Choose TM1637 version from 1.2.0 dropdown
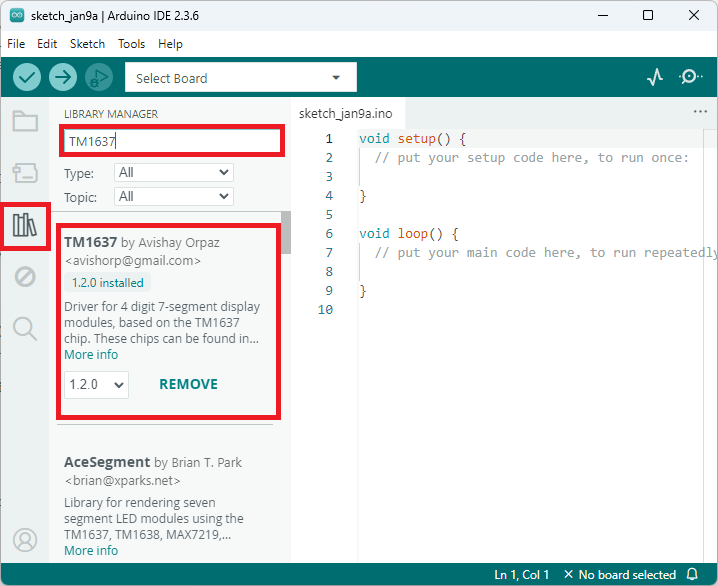 [96, 384]
